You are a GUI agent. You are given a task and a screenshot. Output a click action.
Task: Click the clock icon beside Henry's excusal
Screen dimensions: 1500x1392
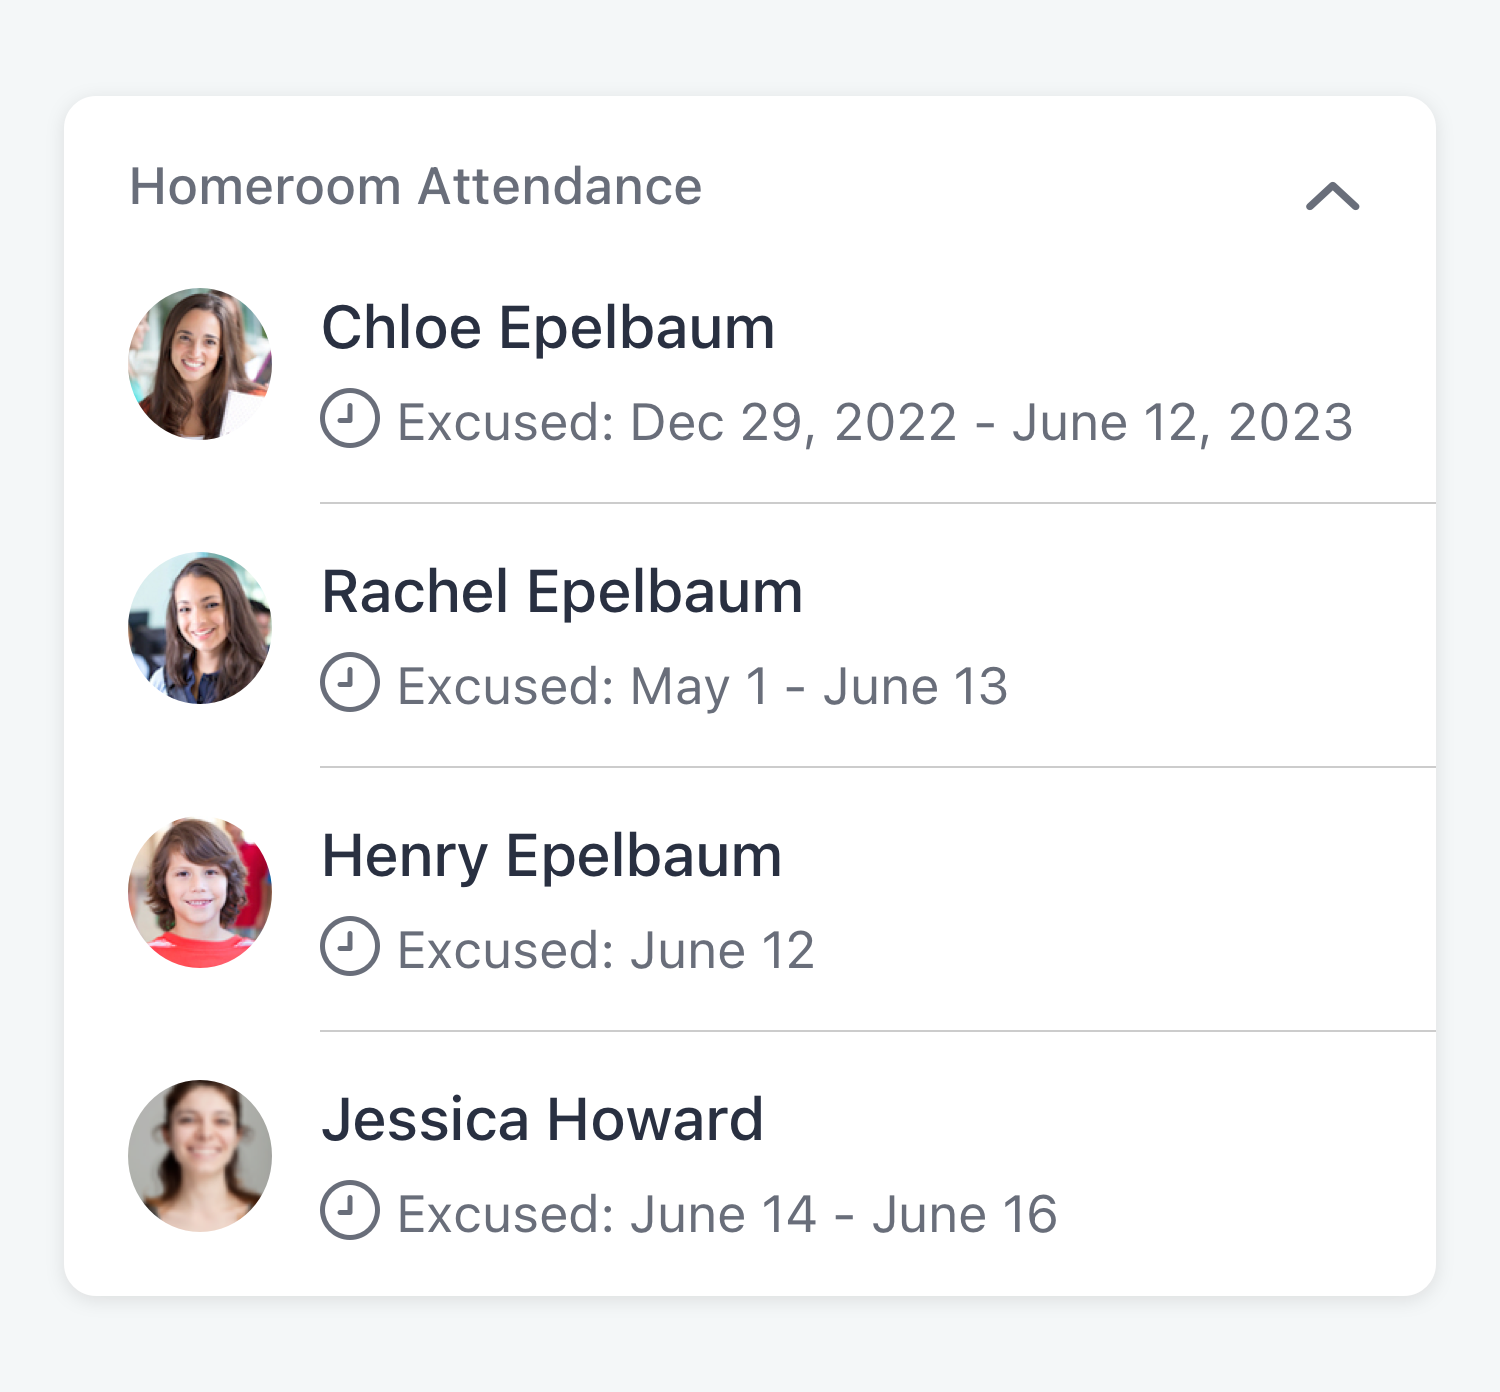pos(350,946)
